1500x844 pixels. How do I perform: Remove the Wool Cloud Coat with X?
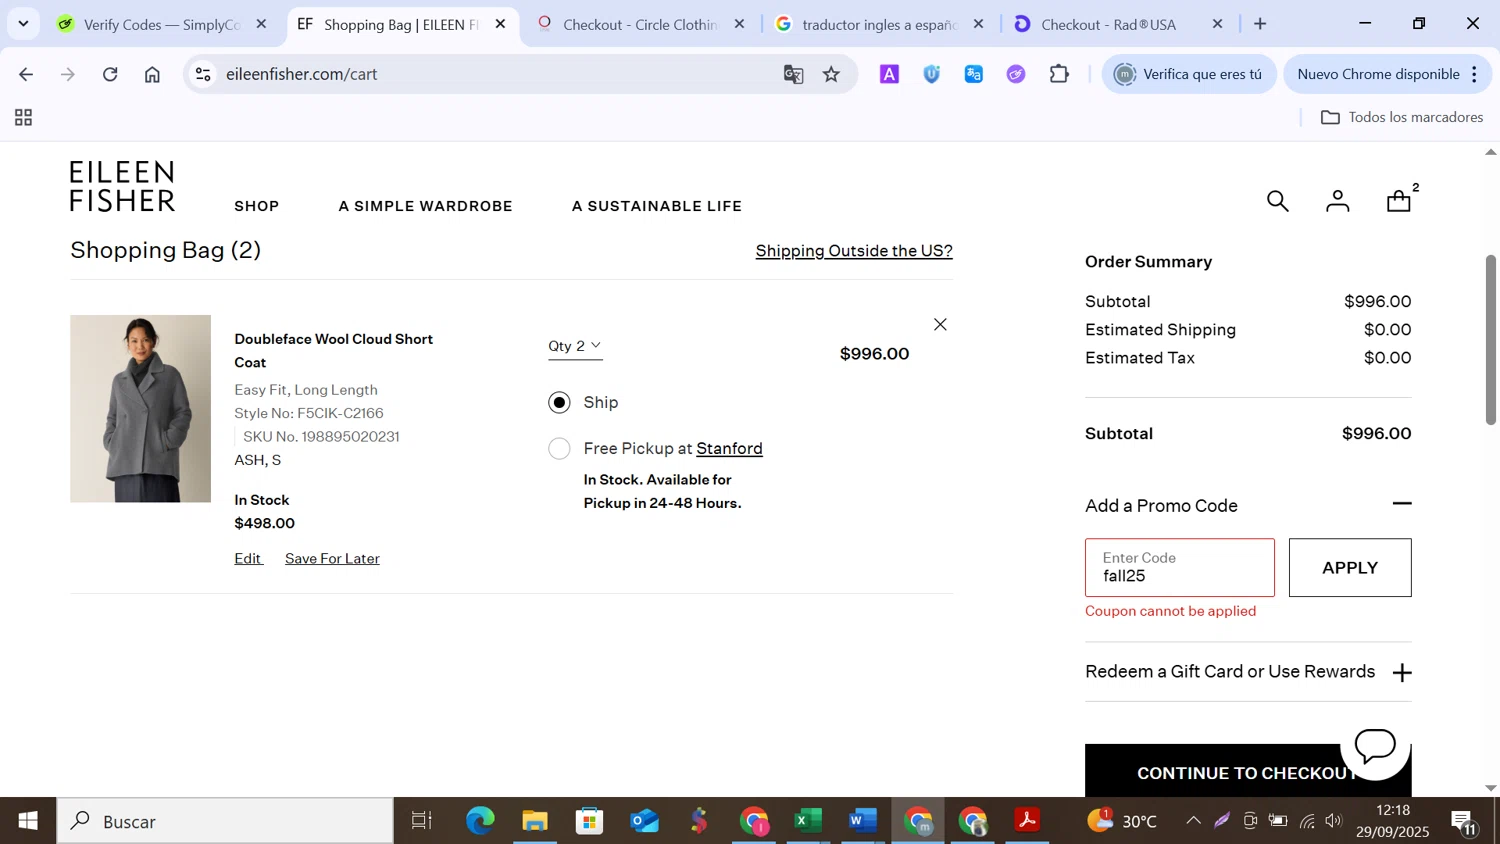tap(940, 324)
